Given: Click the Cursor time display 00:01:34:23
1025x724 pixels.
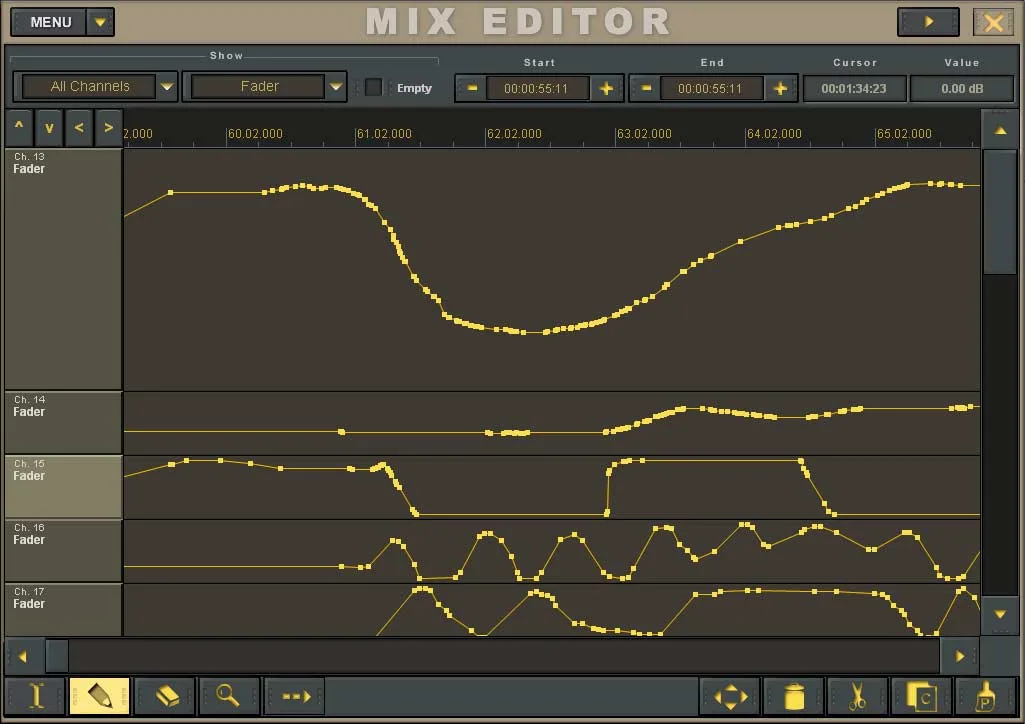Looking at the screenshot, I should [854, 88].
